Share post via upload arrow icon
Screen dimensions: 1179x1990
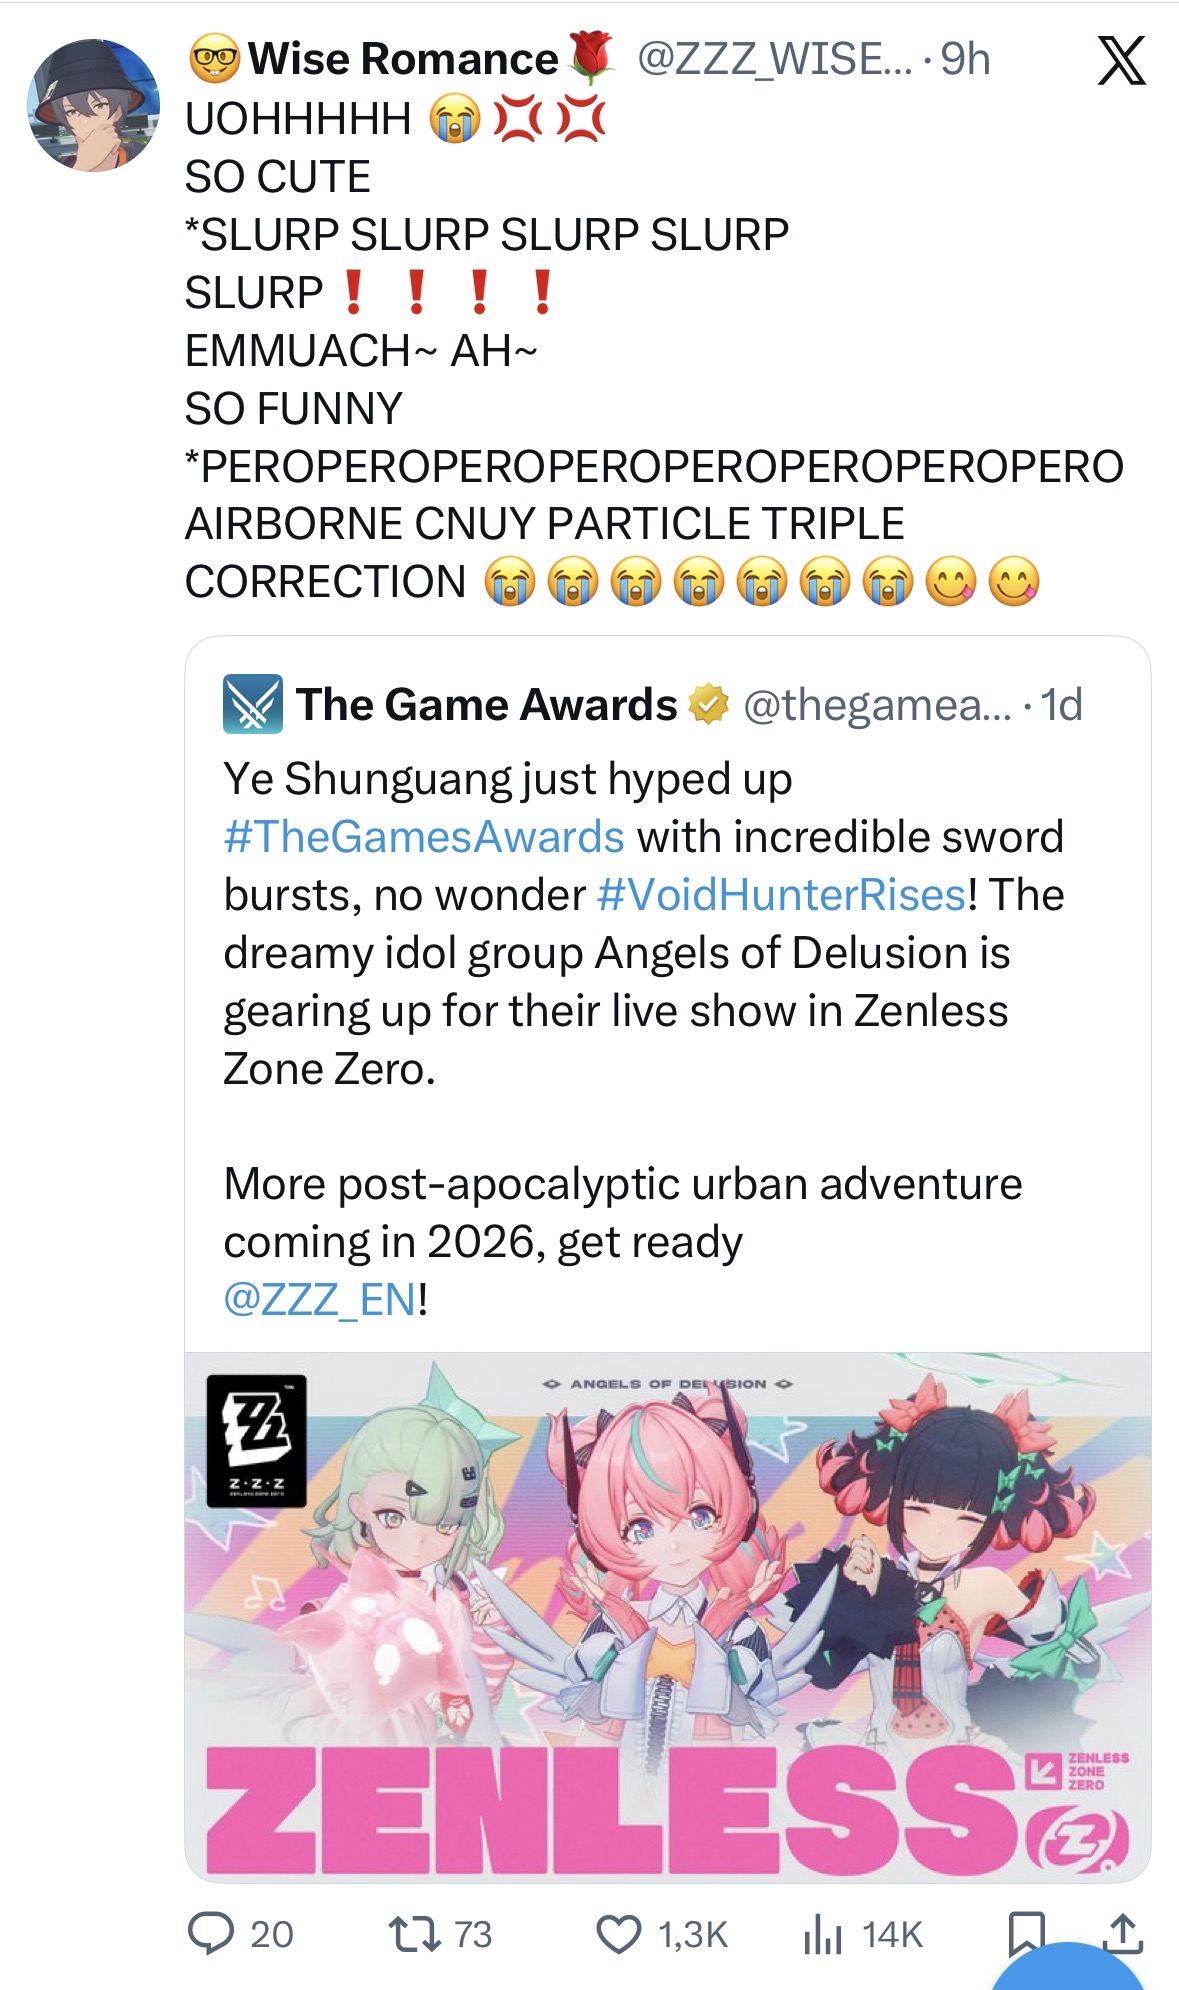(1123, 1932)
